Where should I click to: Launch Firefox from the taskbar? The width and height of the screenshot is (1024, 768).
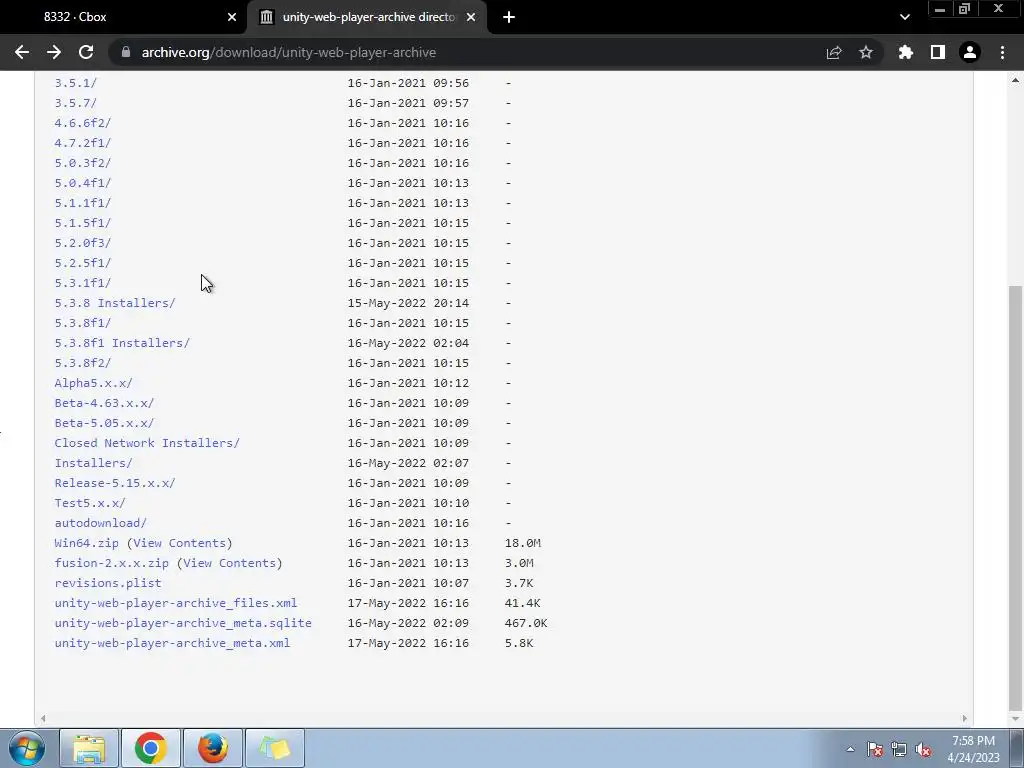tap(213, 748)
